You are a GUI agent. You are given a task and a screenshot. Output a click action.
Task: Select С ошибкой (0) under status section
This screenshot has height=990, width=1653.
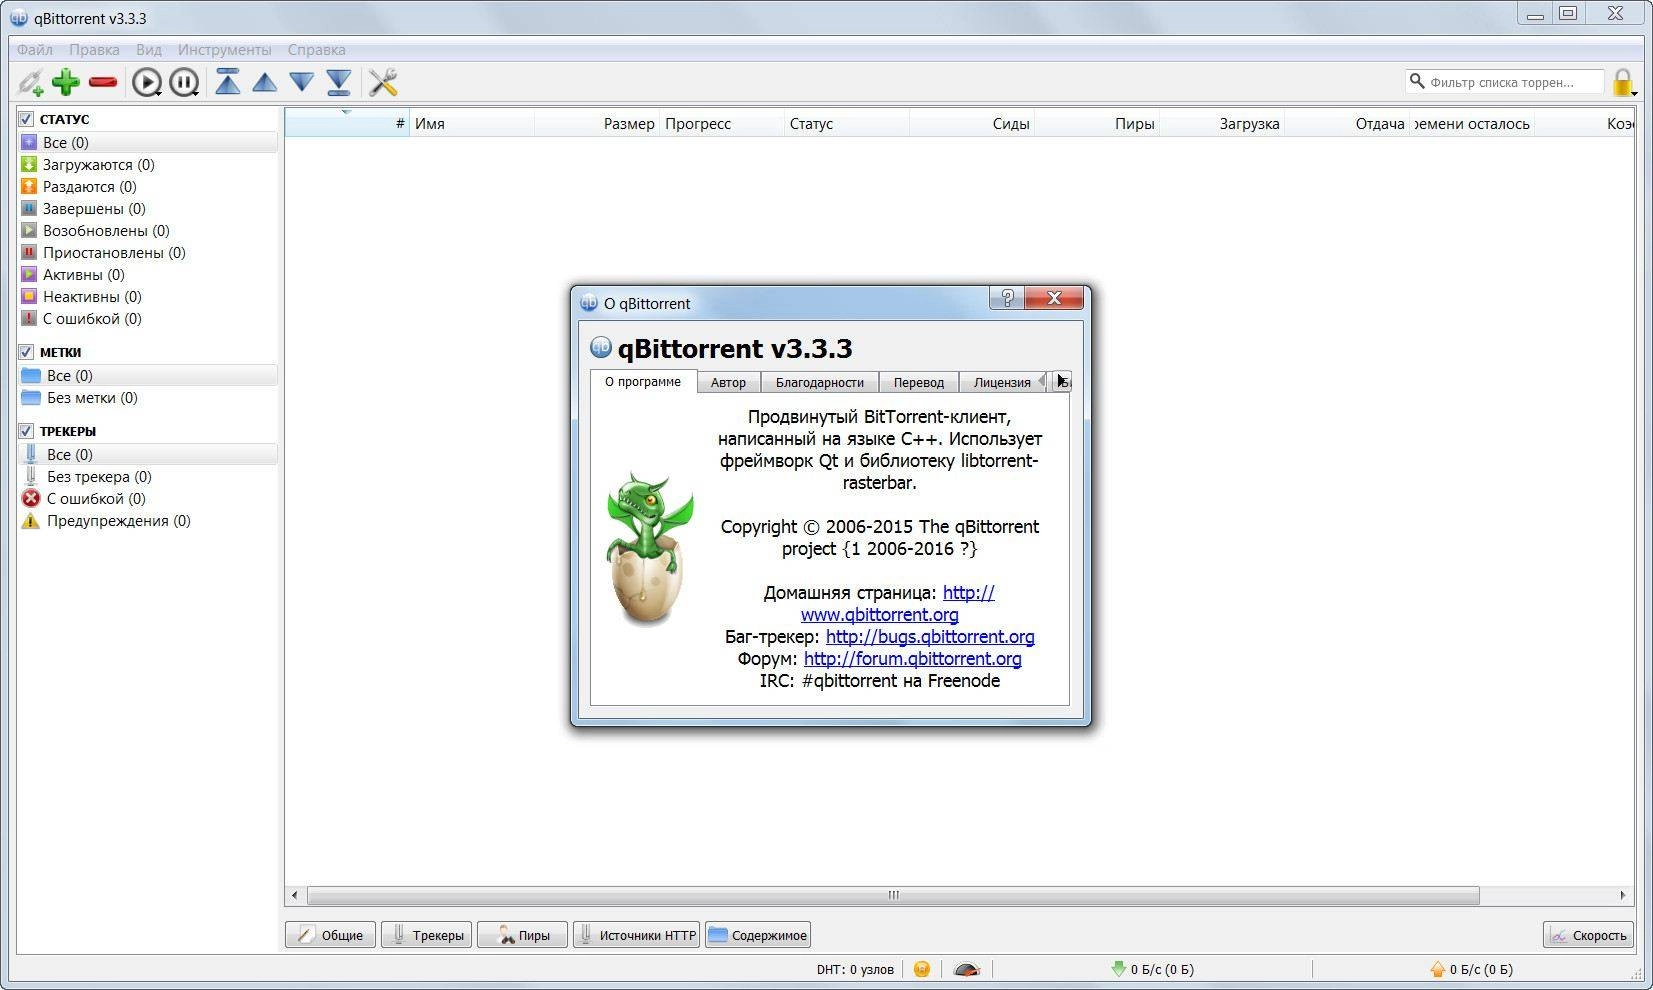[x=148, y=318]
